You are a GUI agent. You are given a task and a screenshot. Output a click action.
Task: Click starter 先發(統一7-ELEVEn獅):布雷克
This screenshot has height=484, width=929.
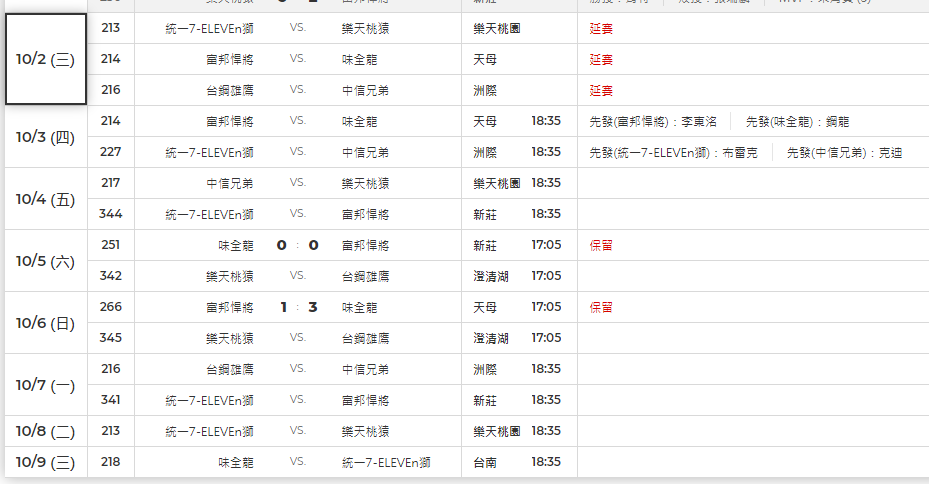coord(674,152)
